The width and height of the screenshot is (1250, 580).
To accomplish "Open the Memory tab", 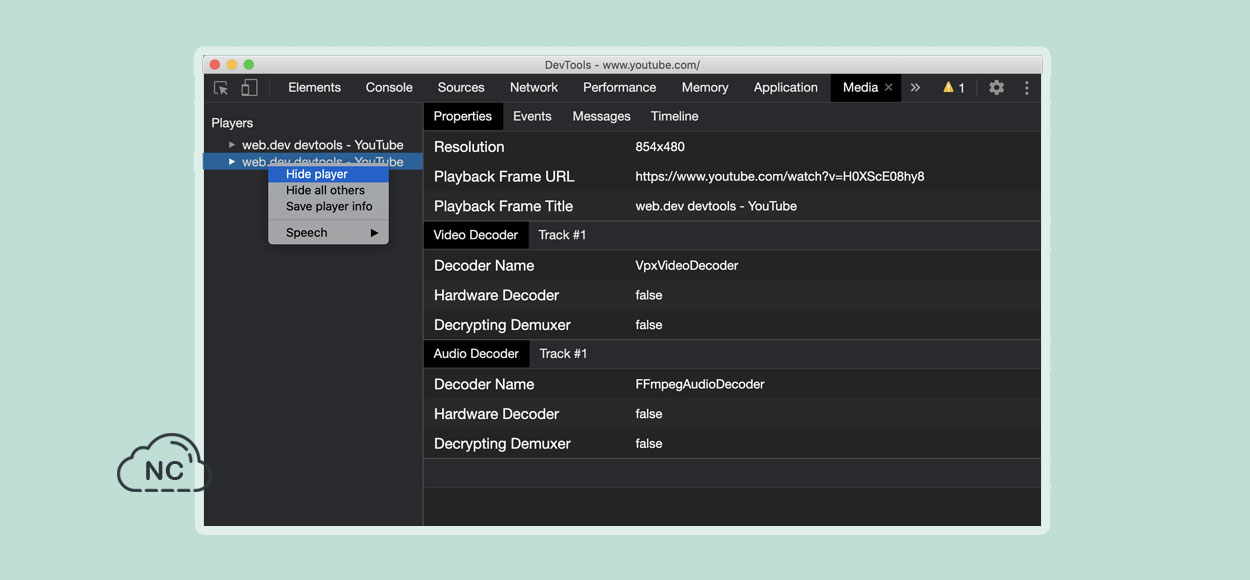I will [705, 88].
